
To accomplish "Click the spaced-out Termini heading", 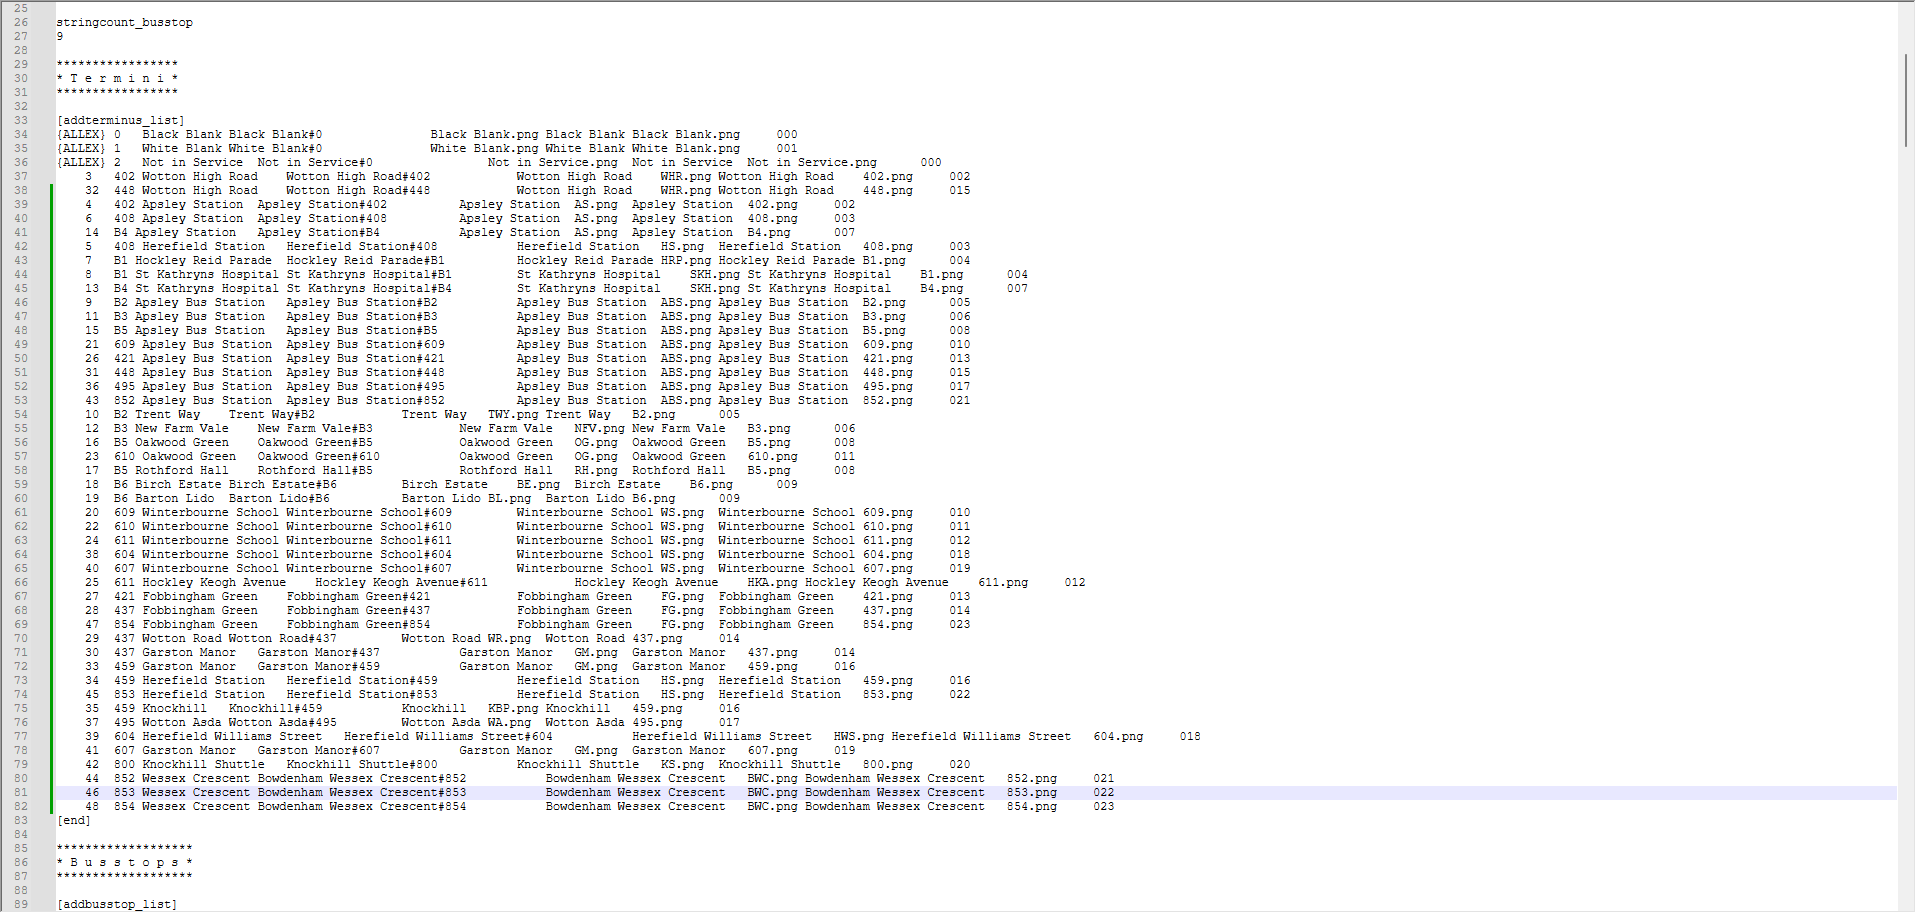I will click(117, 78).
